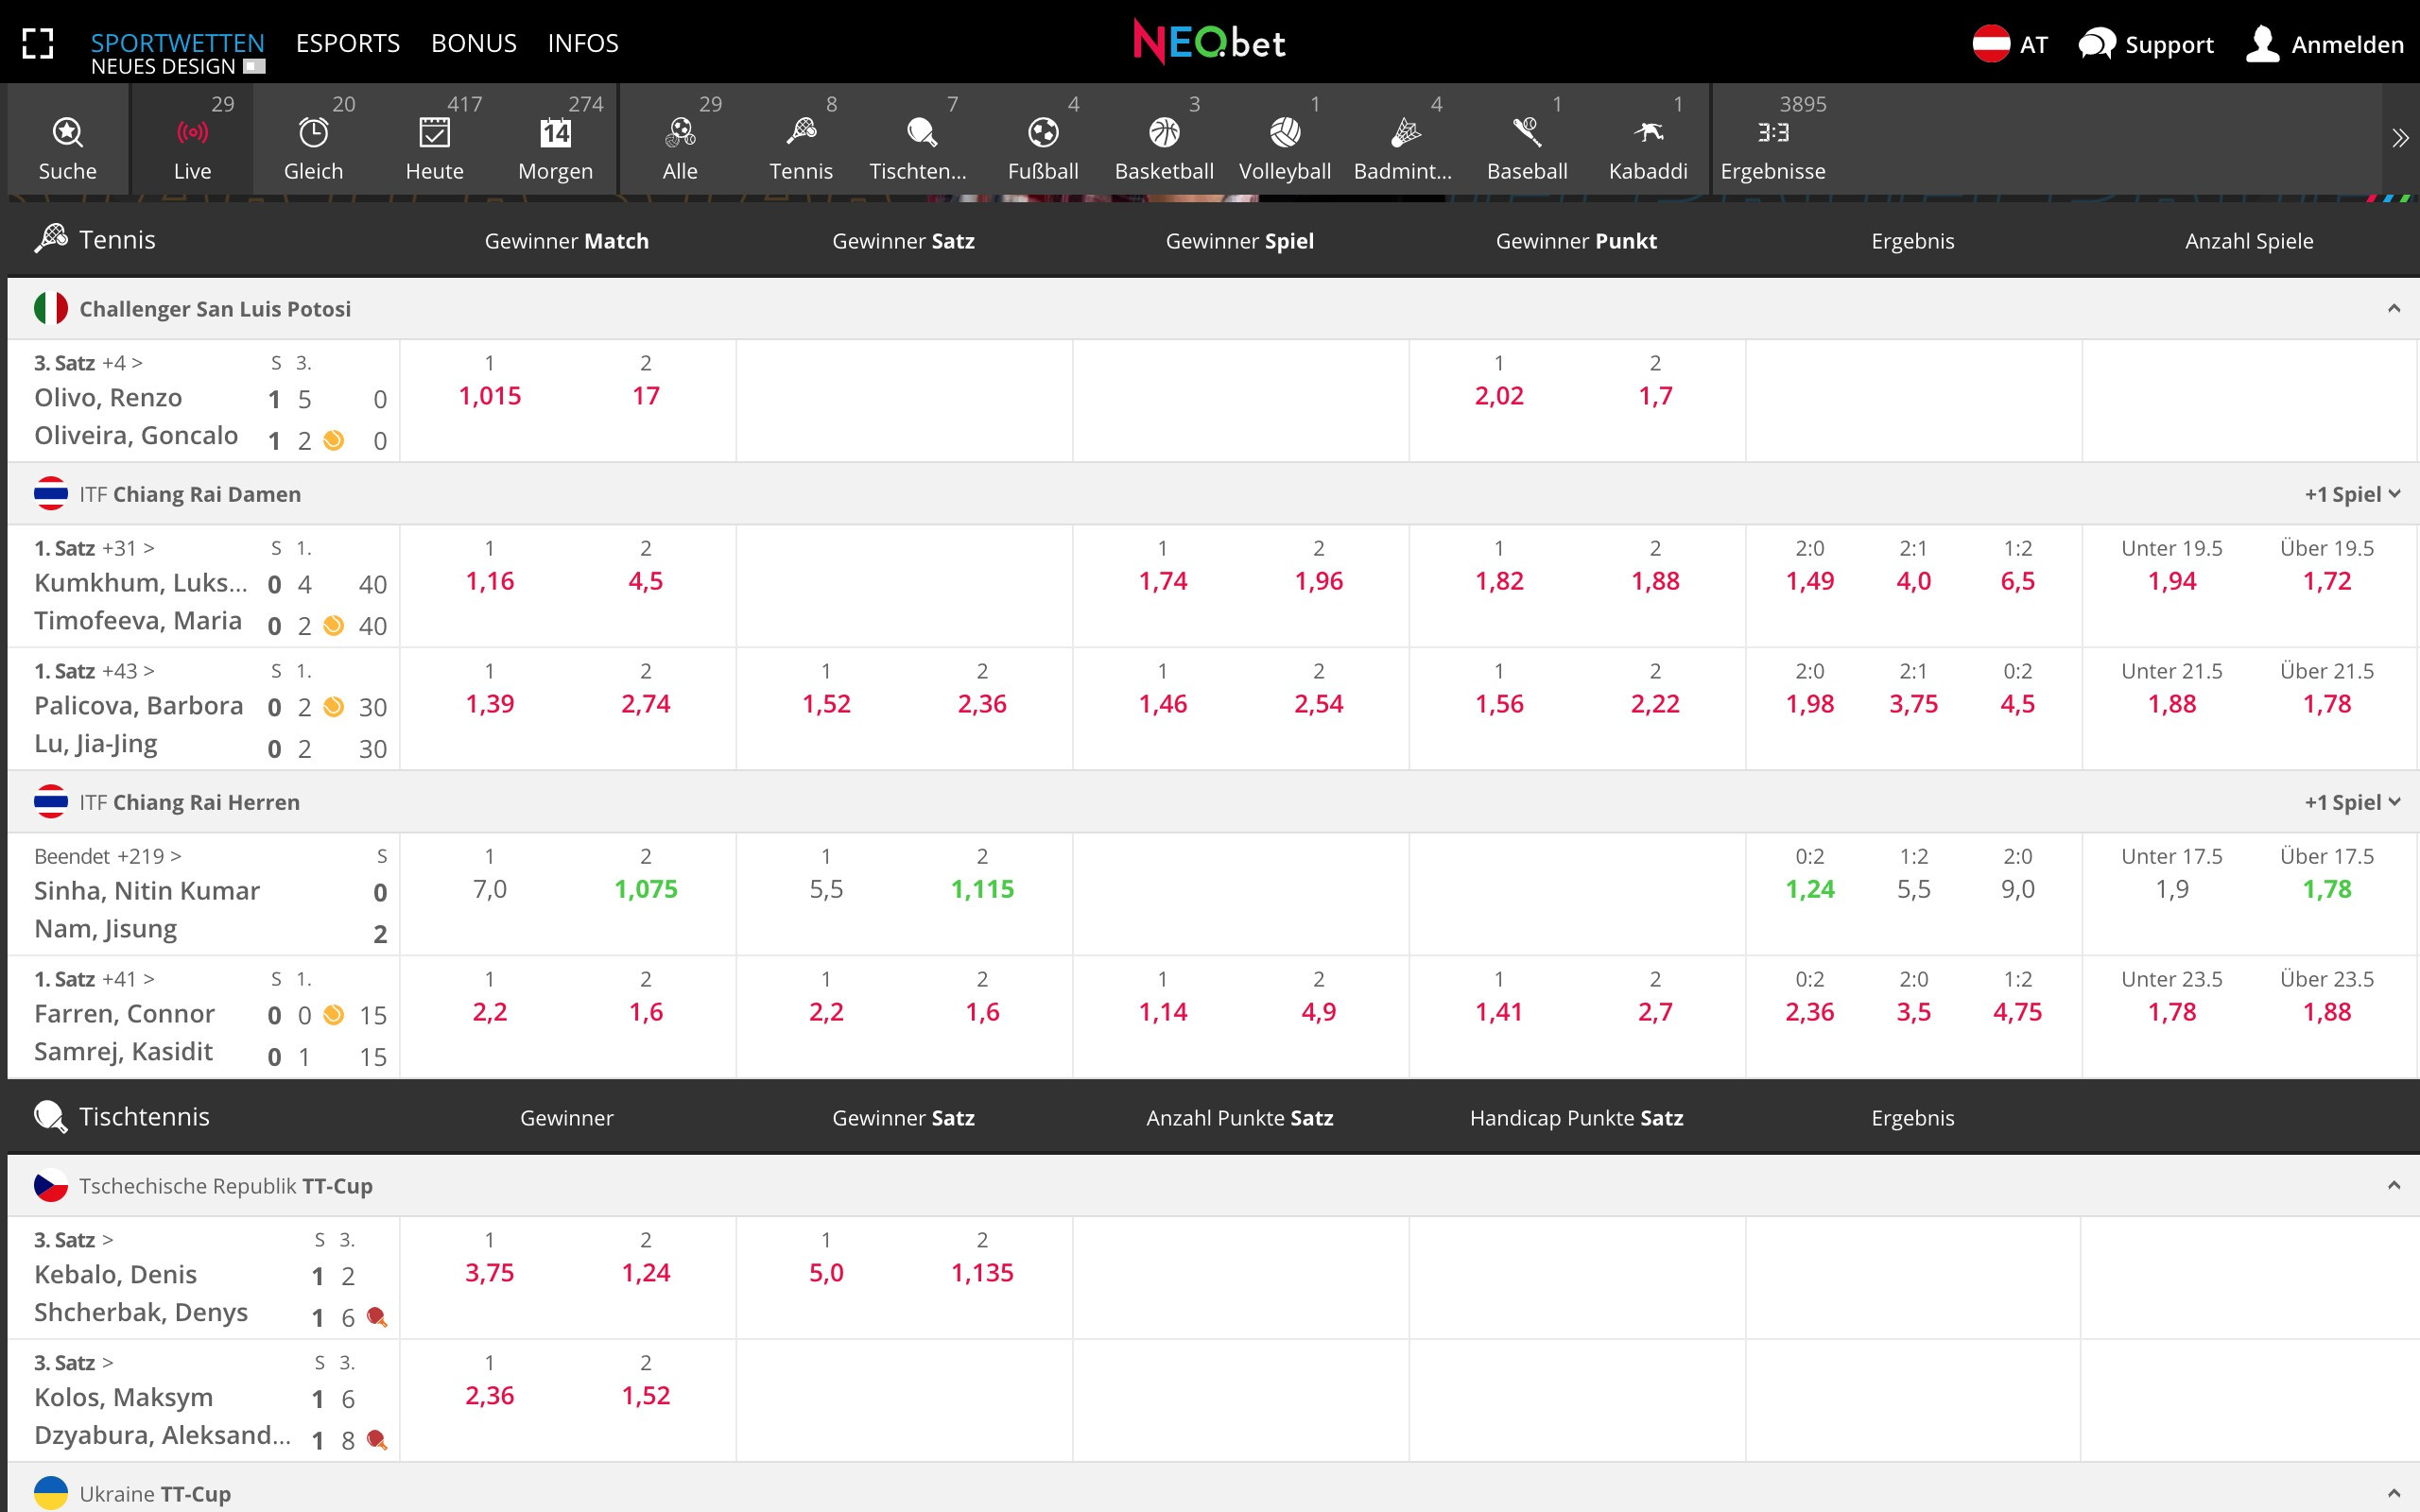2420x1512 pixels.
Task: Open today's matches via Heute icon
Action: point(434,140)
